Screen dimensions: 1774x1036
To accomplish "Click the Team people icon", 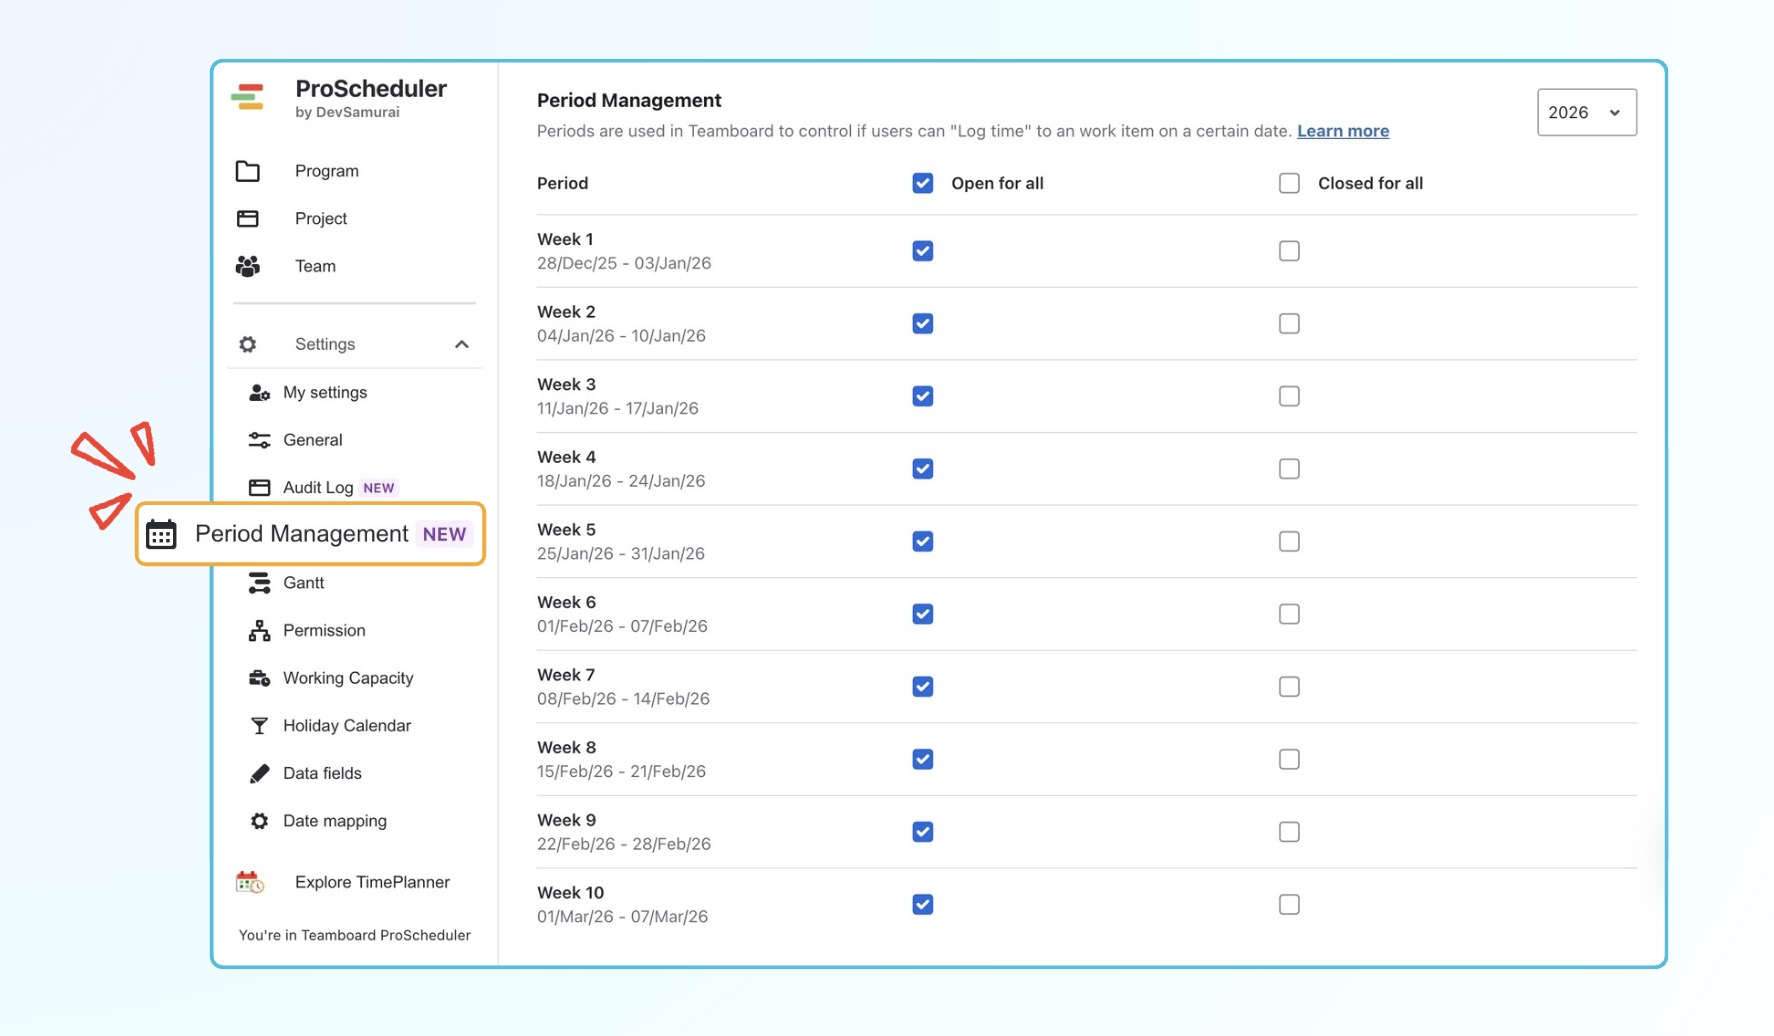I will pyautogui.click(x=247, y=266).
